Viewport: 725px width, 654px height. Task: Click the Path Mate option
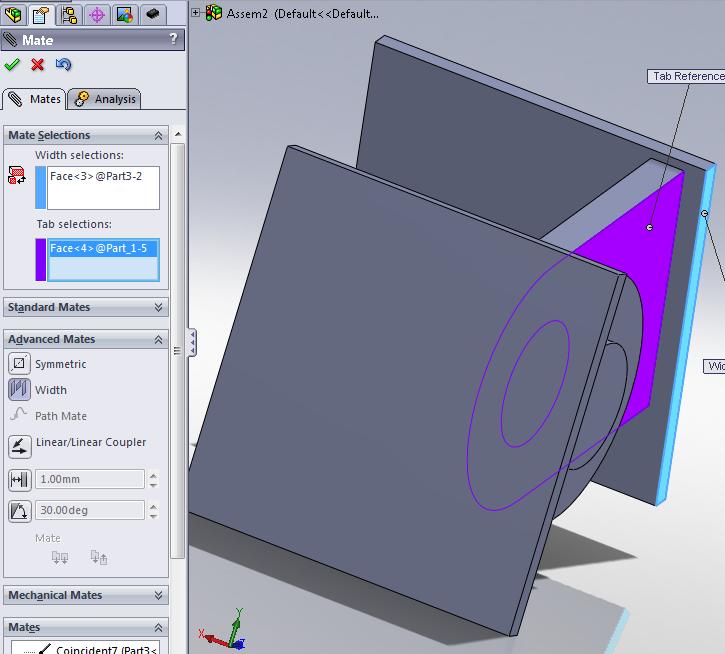click(x=61, y=416)
